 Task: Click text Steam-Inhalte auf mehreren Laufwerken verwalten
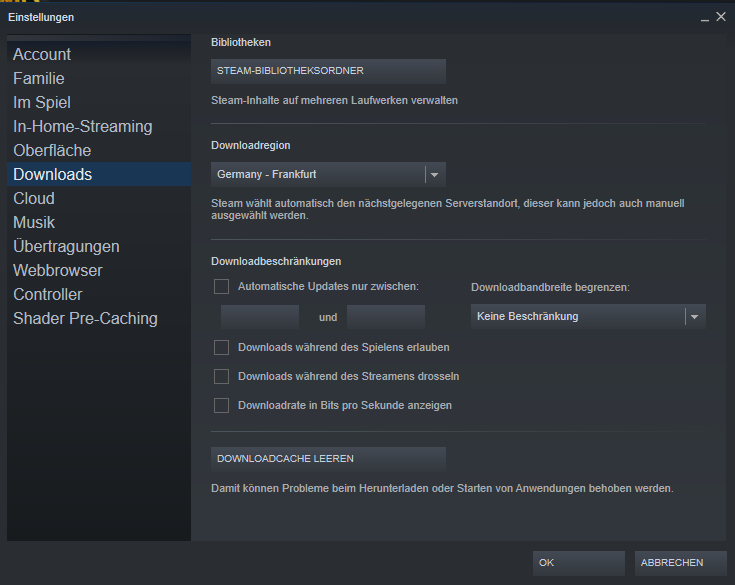[334, 100]
